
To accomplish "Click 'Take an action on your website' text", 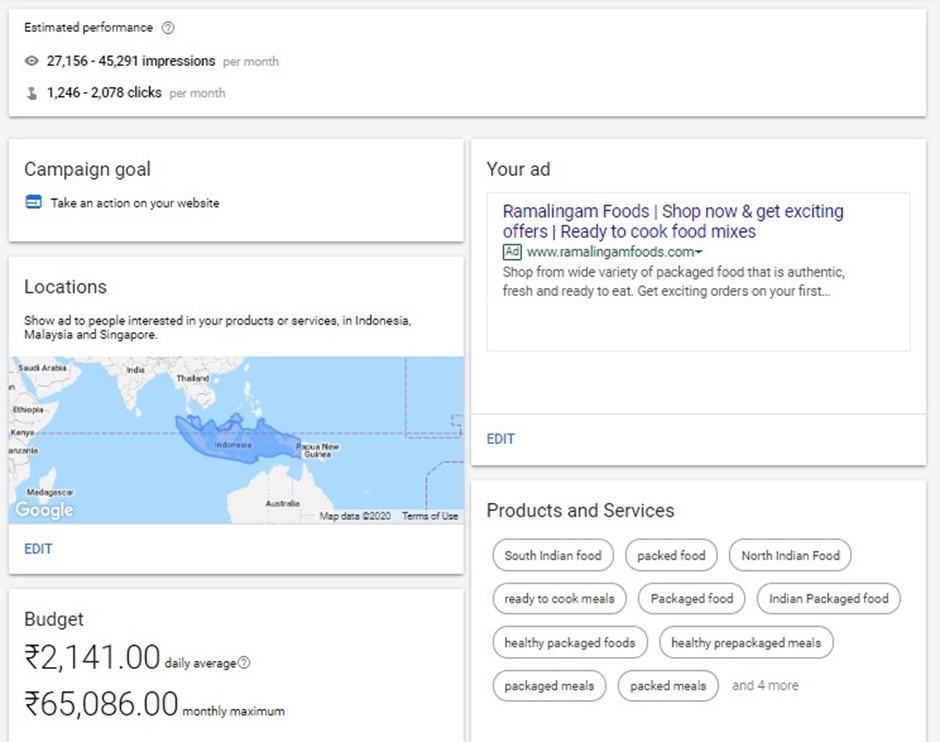I will coord(135,203).
